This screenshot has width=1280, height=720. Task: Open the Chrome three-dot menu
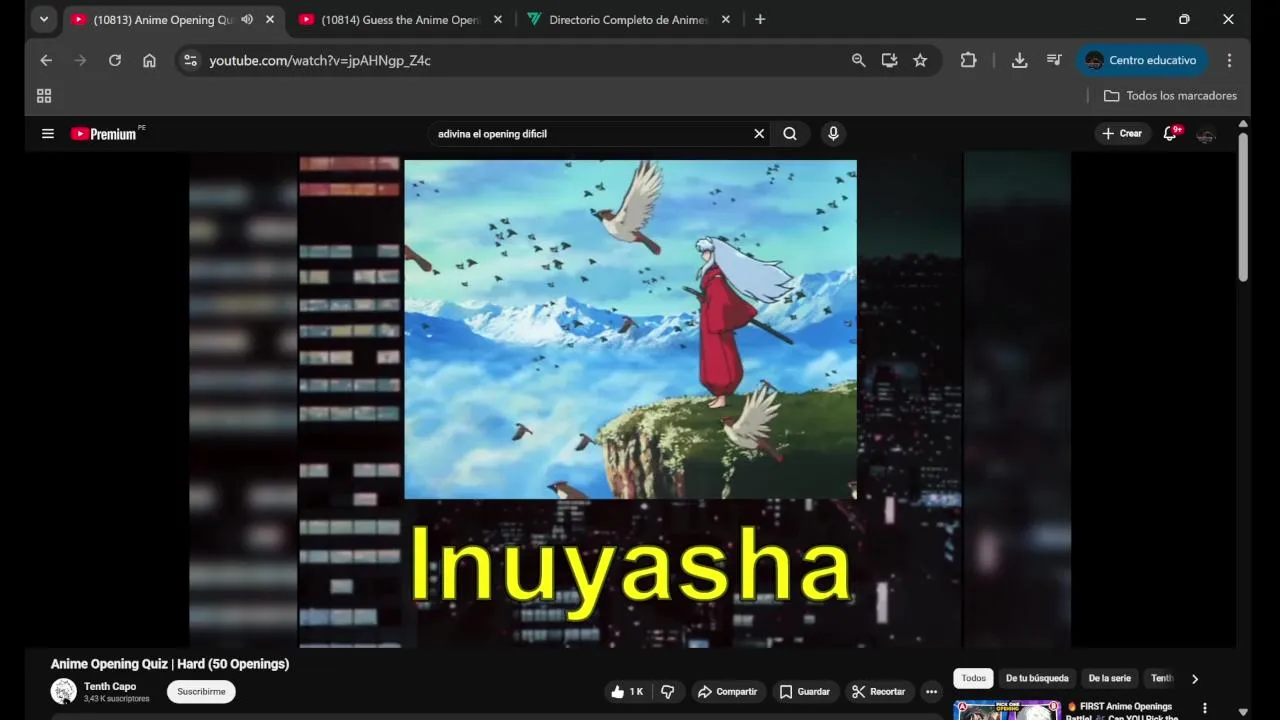1229,60
